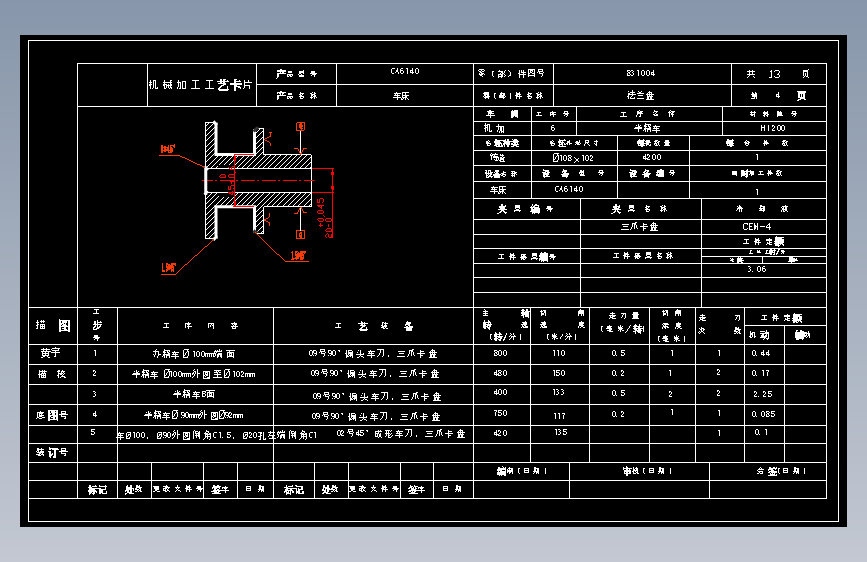Screen dimensions: 867x562
Task: Select the material grade 'HT200'
Action: tap(772, 128)
